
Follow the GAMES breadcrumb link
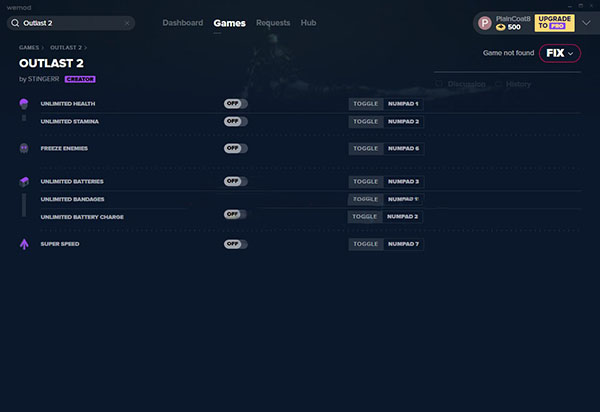click(29, 47)
